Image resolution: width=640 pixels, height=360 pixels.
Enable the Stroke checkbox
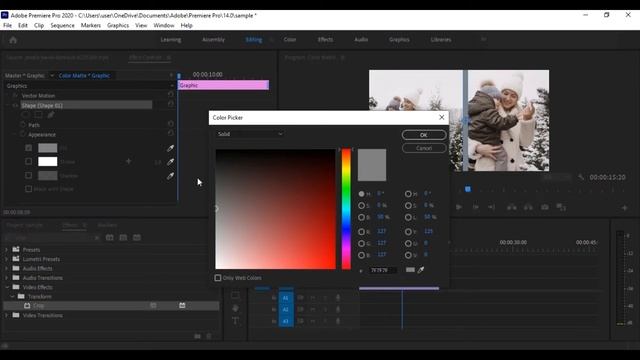point(29,162)
